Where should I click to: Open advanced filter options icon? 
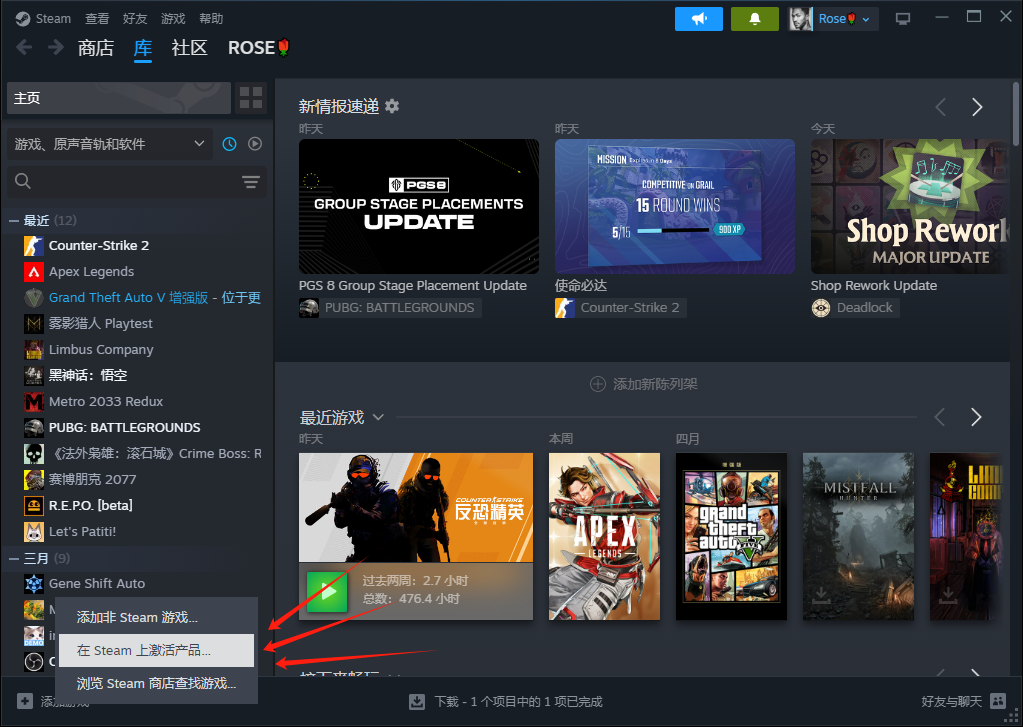click(x=251, y=181)
